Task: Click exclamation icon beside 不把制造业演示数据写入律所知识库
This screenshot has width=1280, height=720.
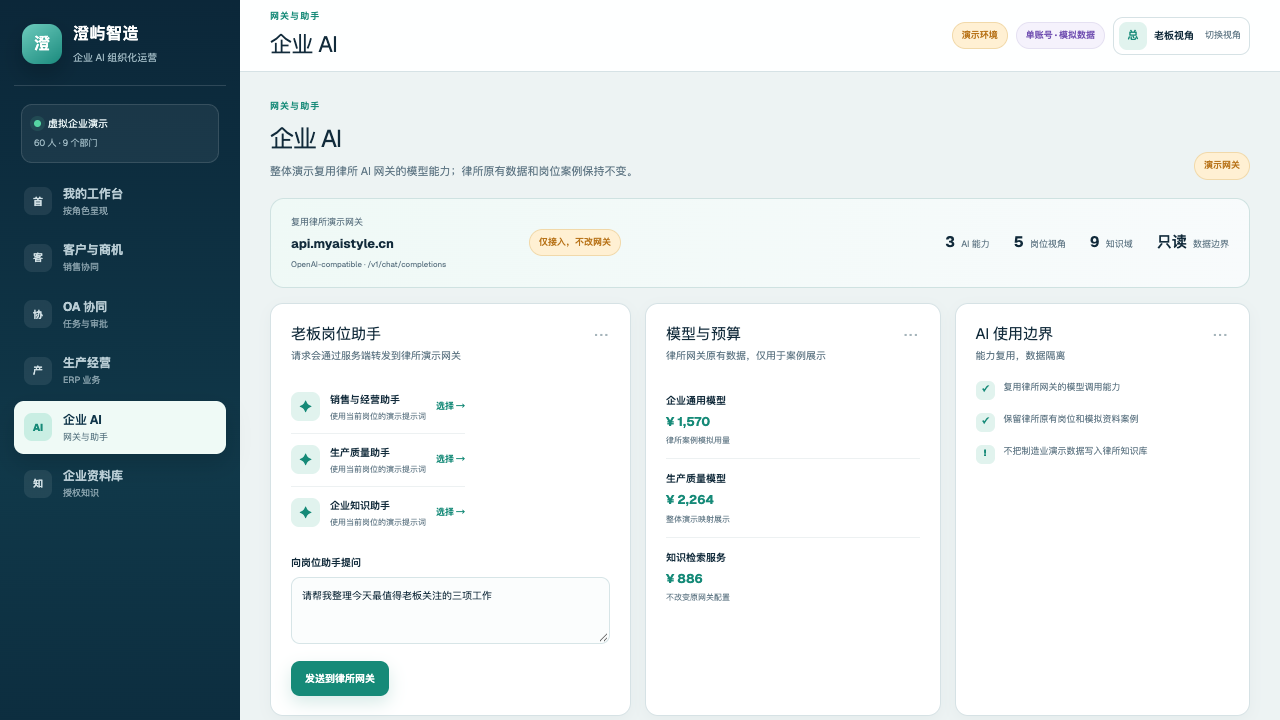Action: click(985, 454)
